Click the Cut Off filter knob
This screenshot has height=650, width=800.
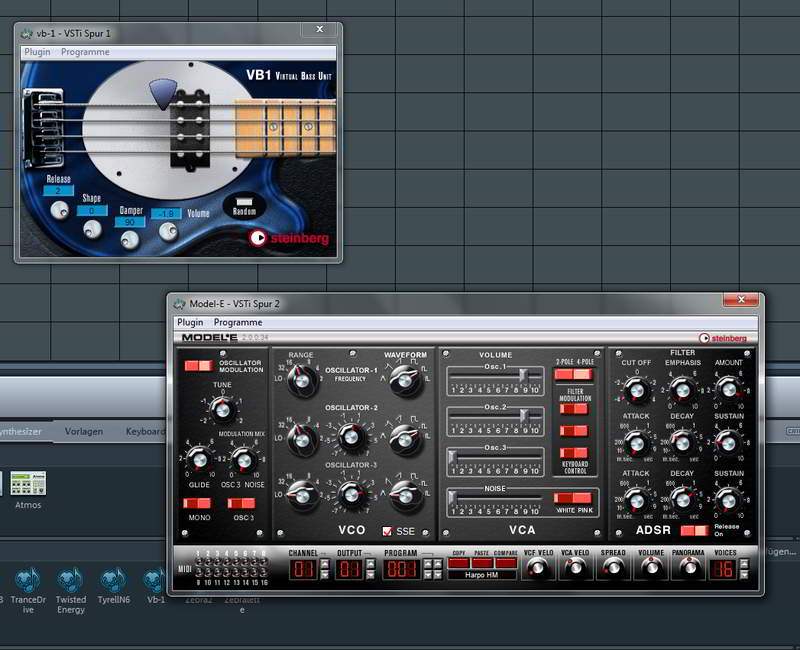click(637, 391)
